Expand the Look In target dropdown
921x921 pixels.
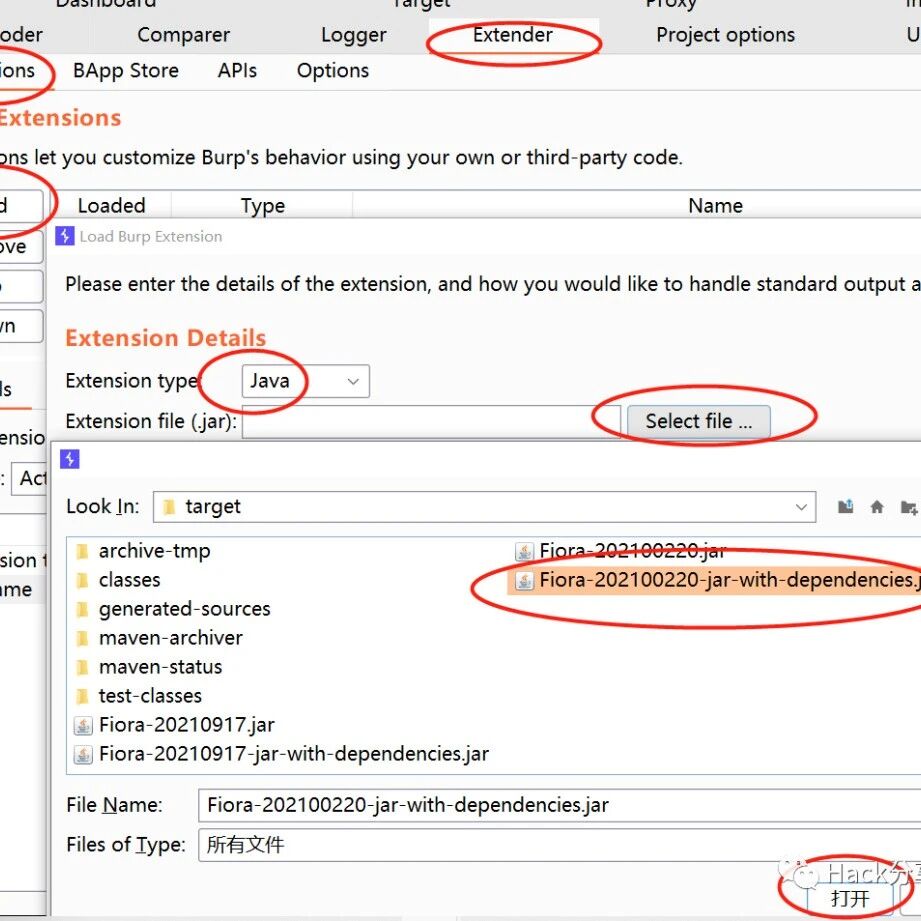[484, 507]
